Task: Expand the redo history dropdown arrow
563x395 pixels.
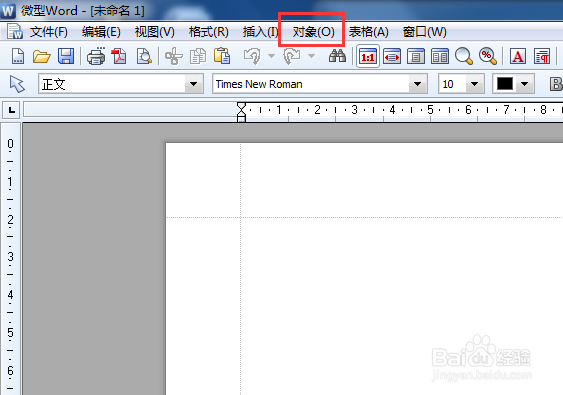Action: coord(311,56)
